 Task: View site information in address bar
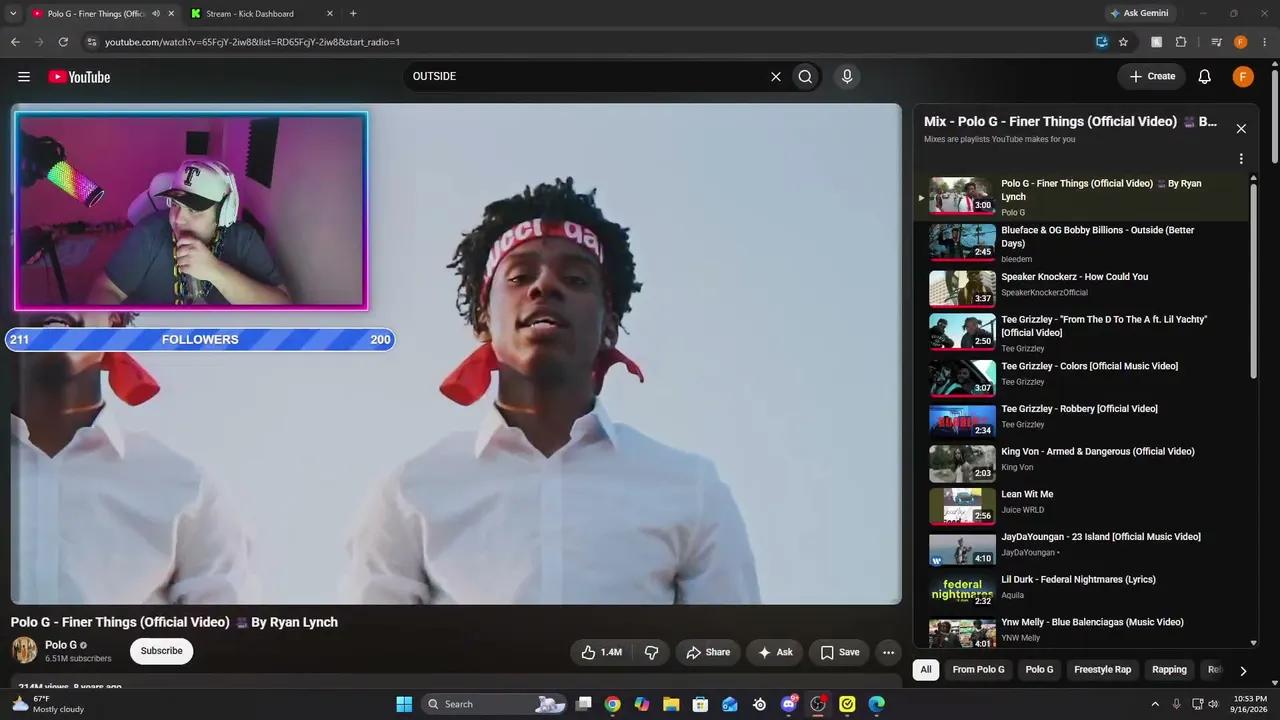[x=91, y=42]
